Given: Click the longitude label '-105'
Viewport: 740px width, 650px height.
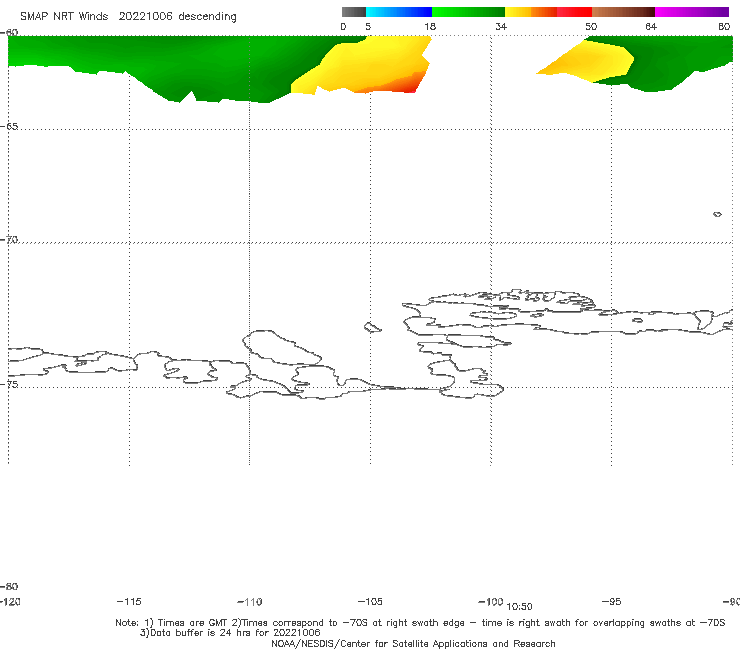Looking at the screenshot, I should (370, 601).
